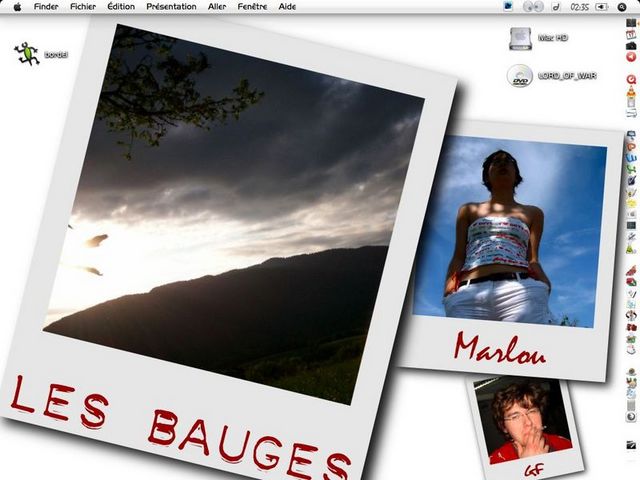
Task: Launch QuickTime Player from the dock
Action: tap(631, 78)
